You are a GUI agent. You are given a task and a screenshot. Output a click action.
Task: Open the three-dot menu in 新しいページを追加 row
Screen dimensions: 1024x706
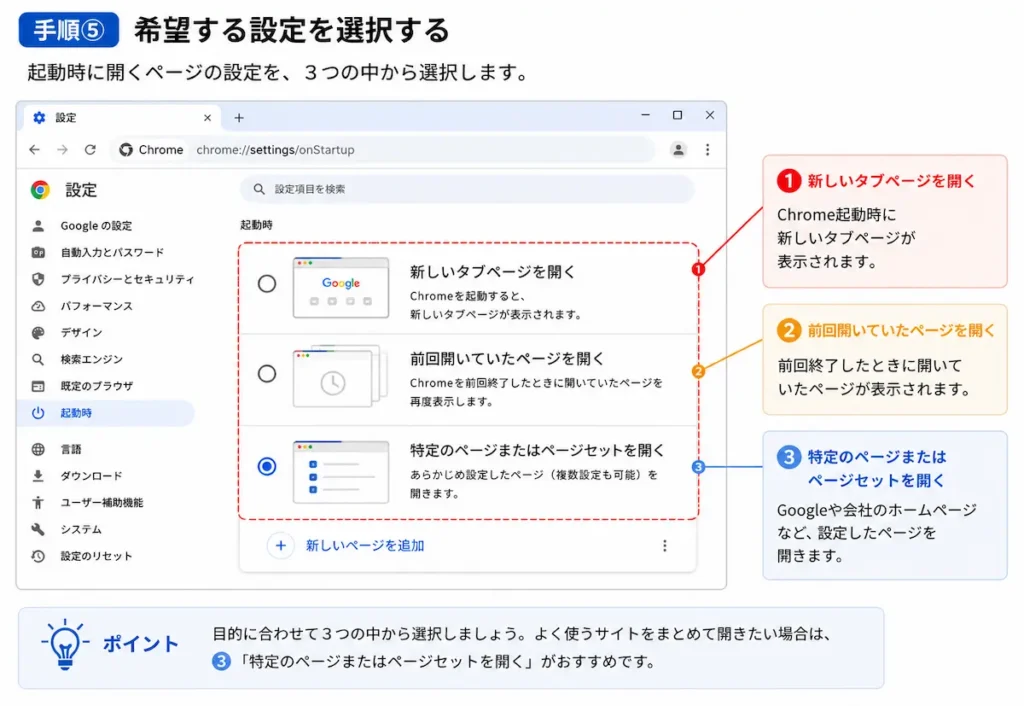(x=665, y=545)
